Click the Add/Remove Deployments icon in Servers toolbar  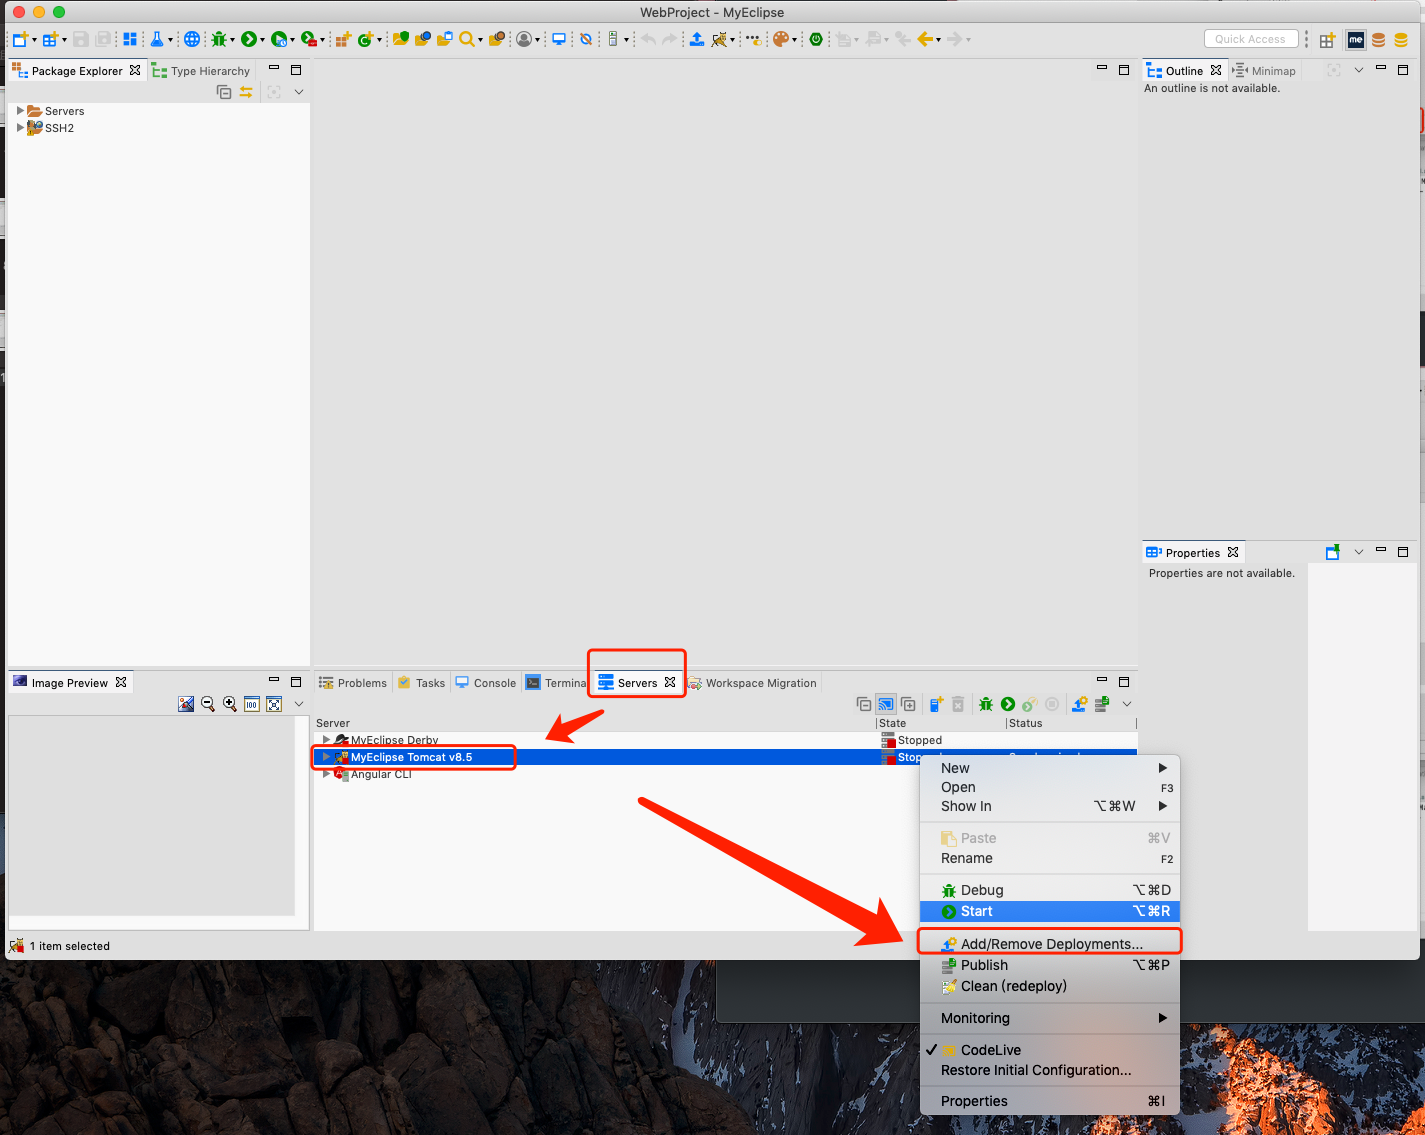pyautogui.click(x=1079, y=704)
